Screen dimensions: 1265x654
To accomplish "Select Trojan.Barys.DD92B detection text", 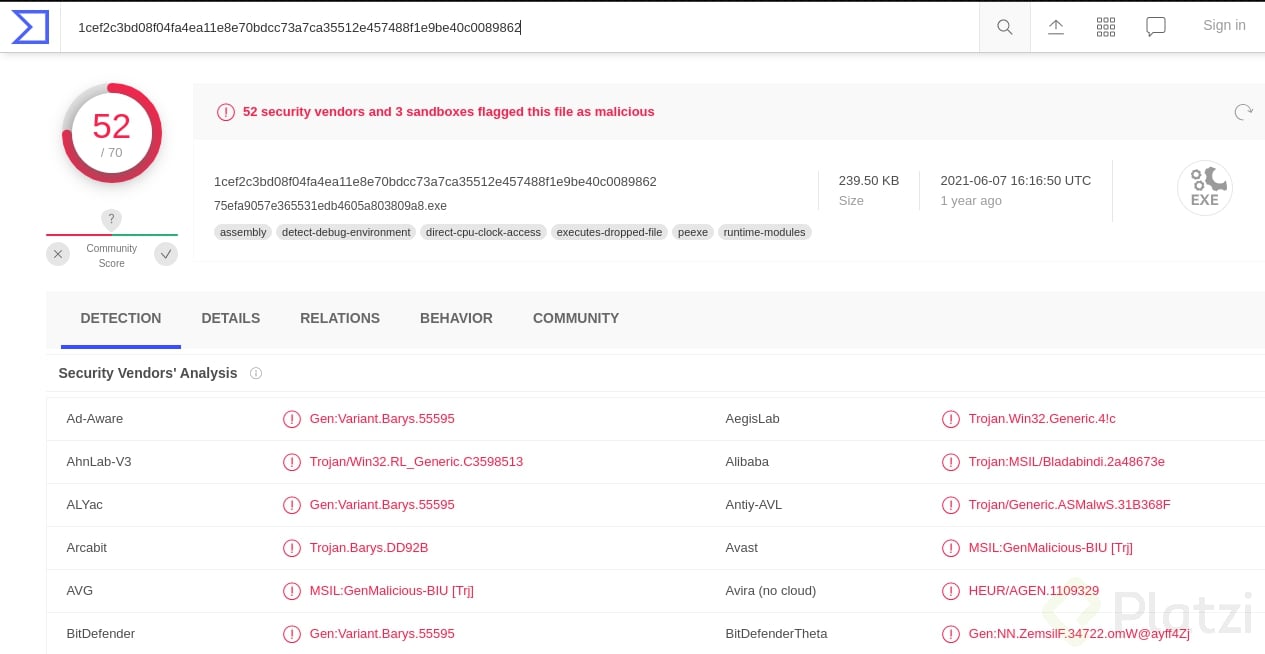I will pos(369,548).
